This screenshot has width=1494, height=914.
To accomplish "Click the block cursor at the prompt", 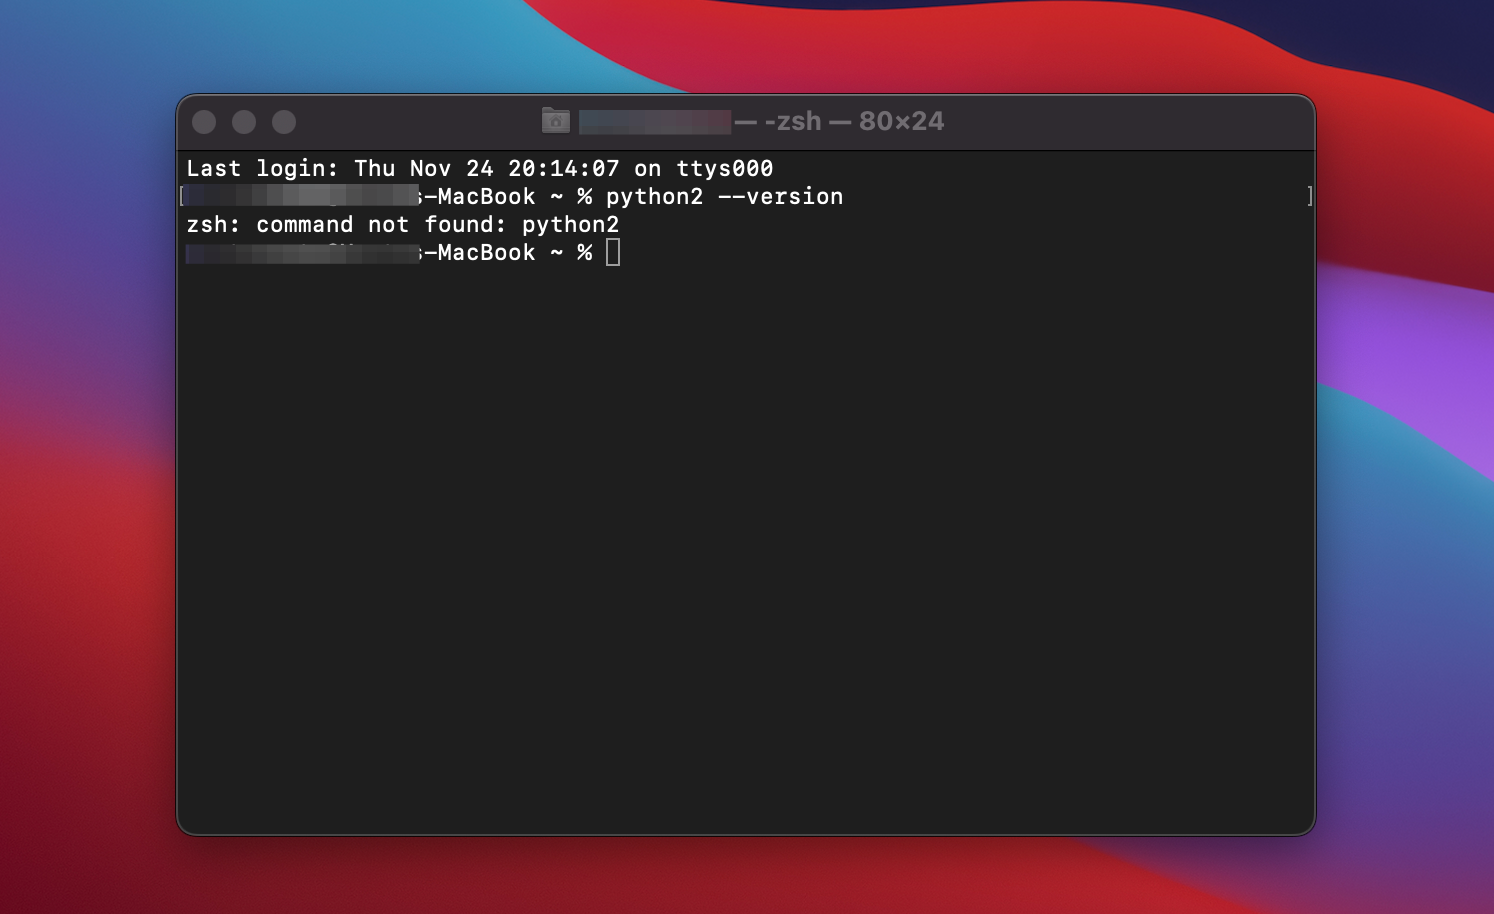I will (613, 253).
